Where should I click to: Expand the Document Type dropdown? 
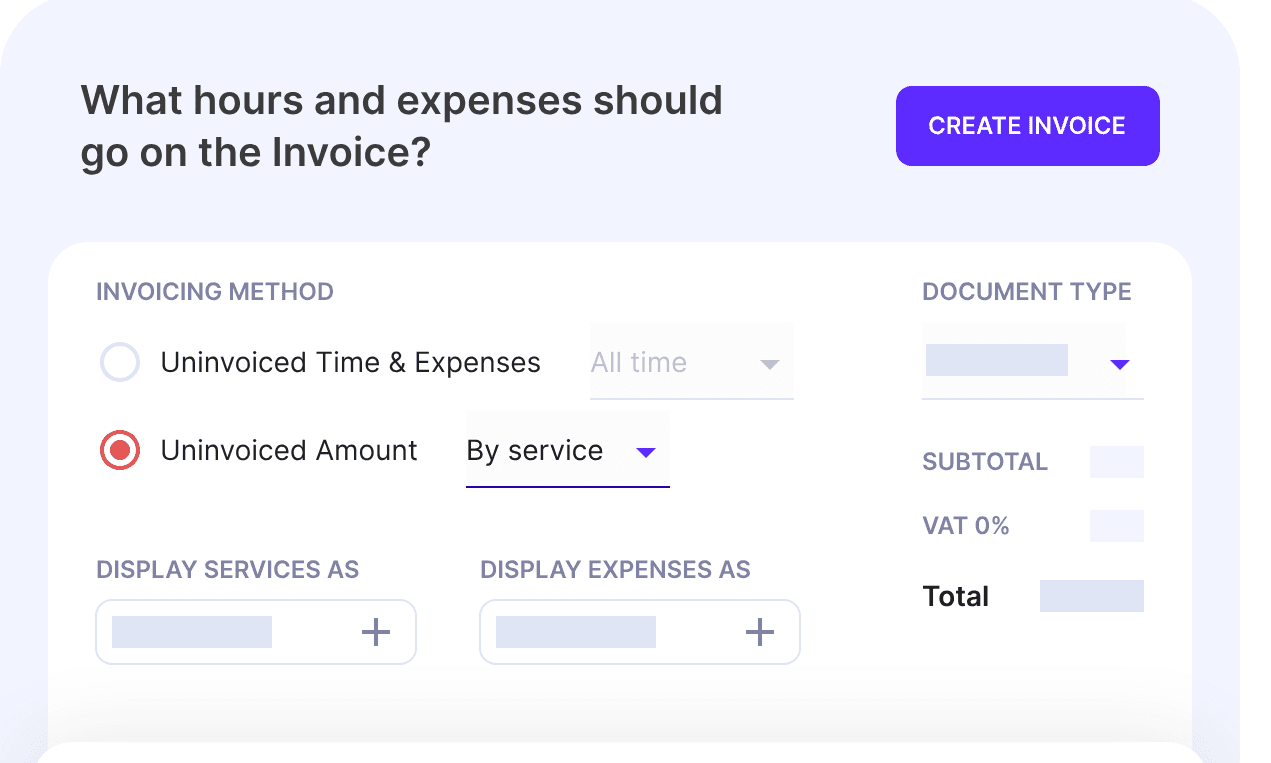[1033, 362]
